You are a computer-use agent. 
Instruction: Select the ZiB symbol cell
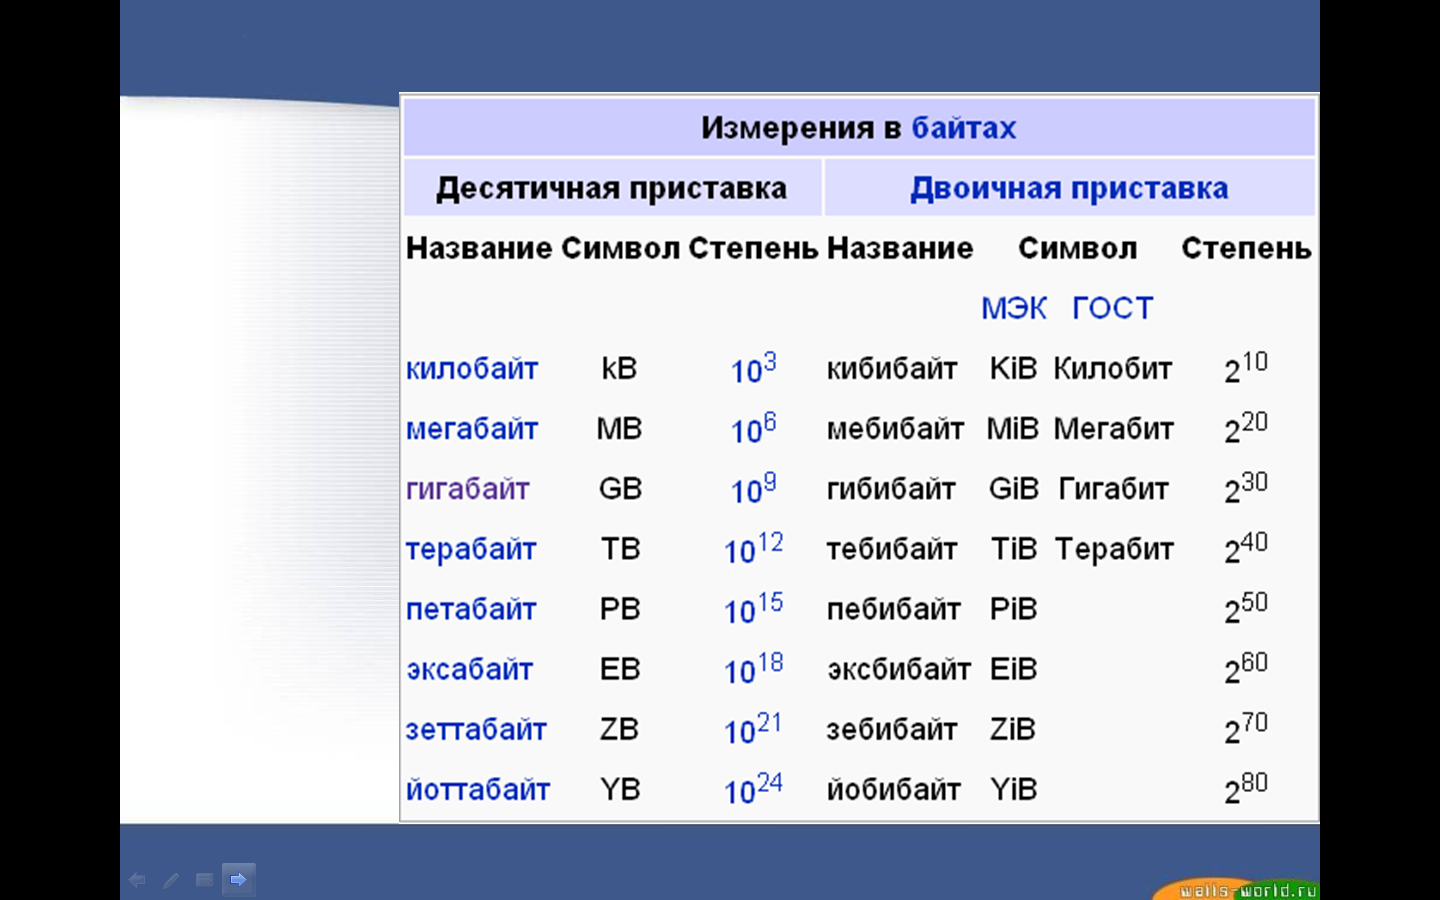[x=1013, y=729]
